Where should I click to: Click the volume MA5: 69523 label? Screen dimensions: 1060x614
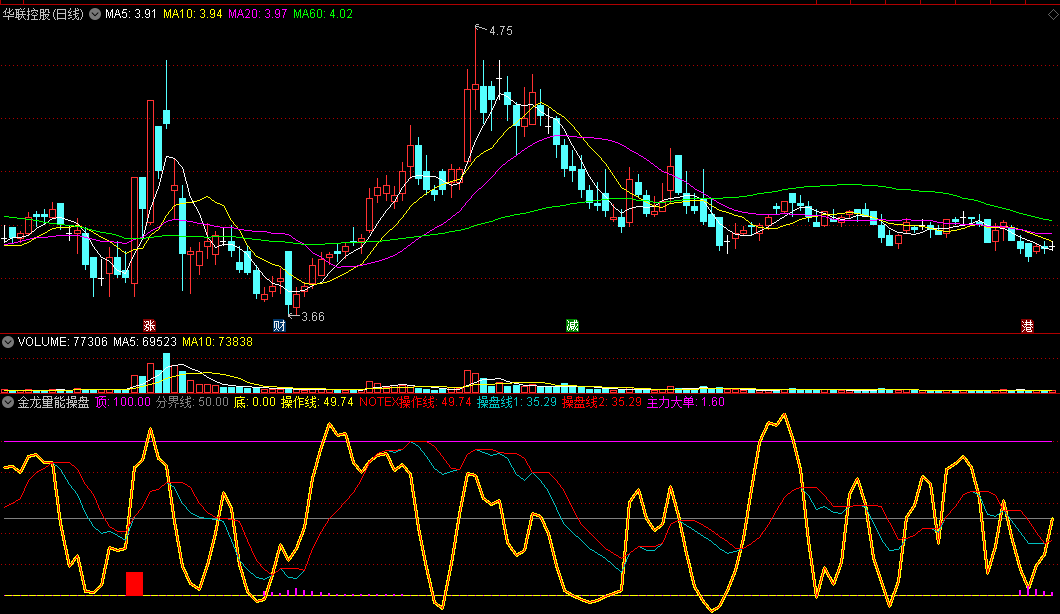point(145,342)
